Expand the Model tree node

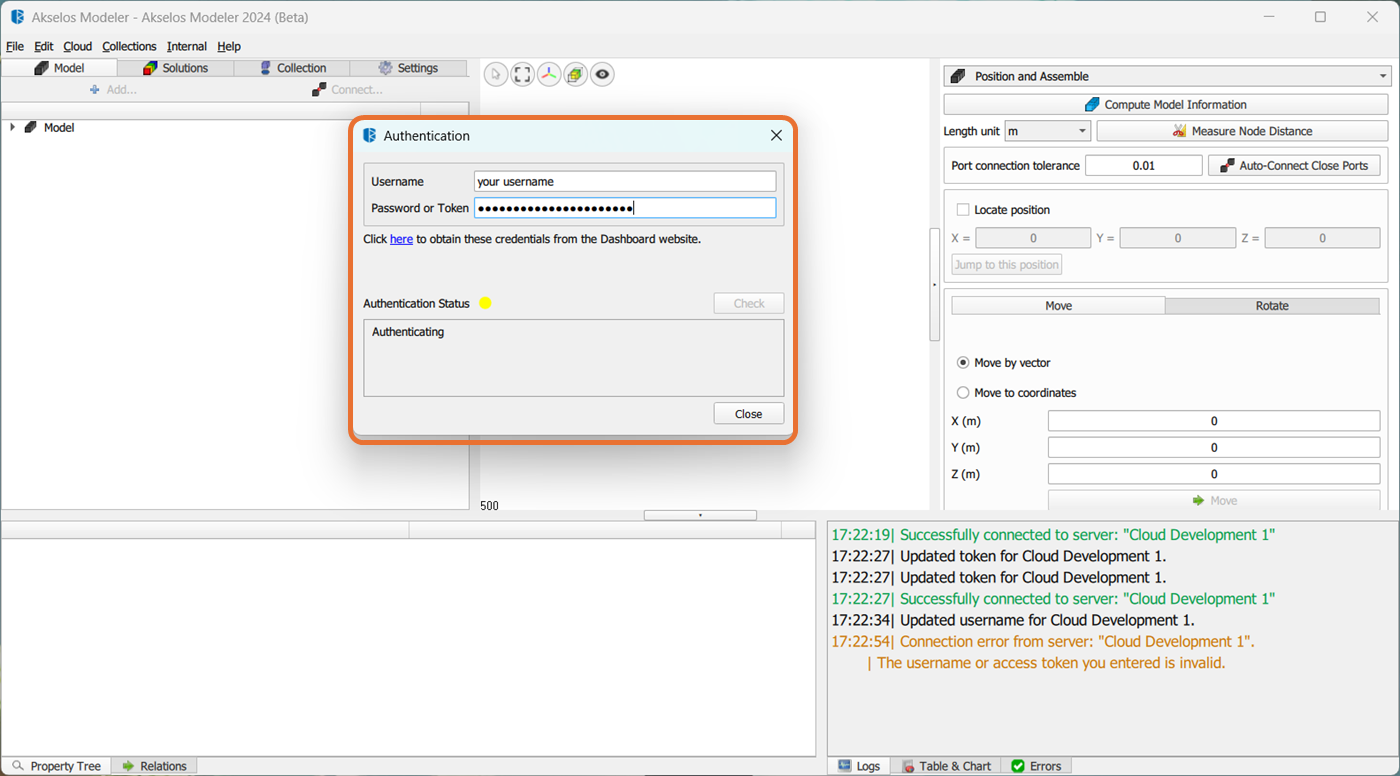(12, 127)
